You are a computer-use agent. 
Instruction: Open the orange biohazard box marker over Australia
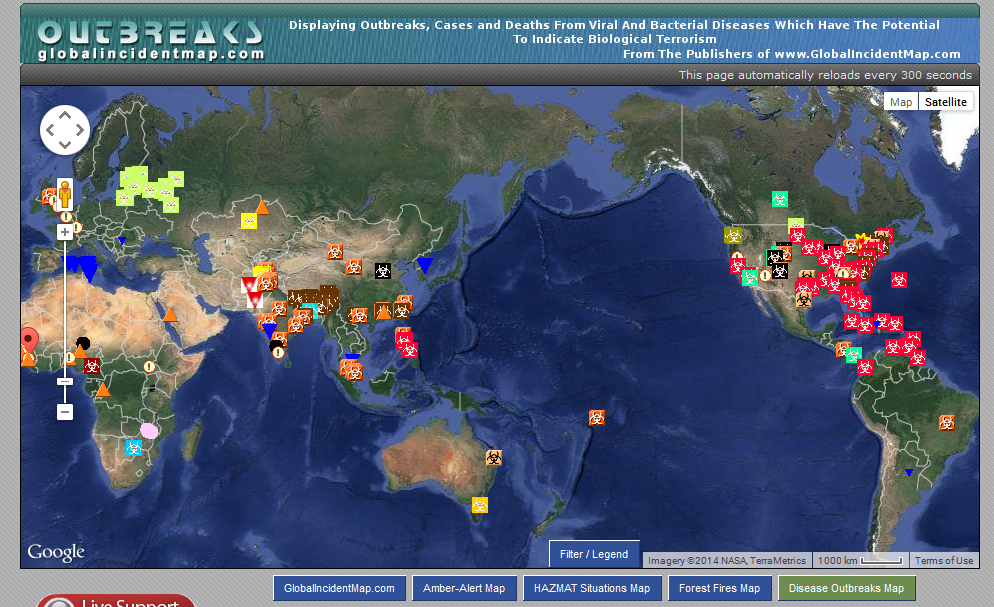coord(494,457)
